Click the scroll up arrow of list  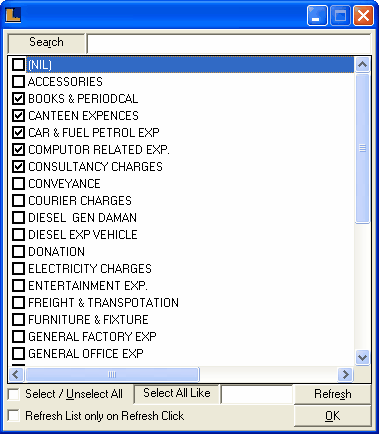(362, 64)
